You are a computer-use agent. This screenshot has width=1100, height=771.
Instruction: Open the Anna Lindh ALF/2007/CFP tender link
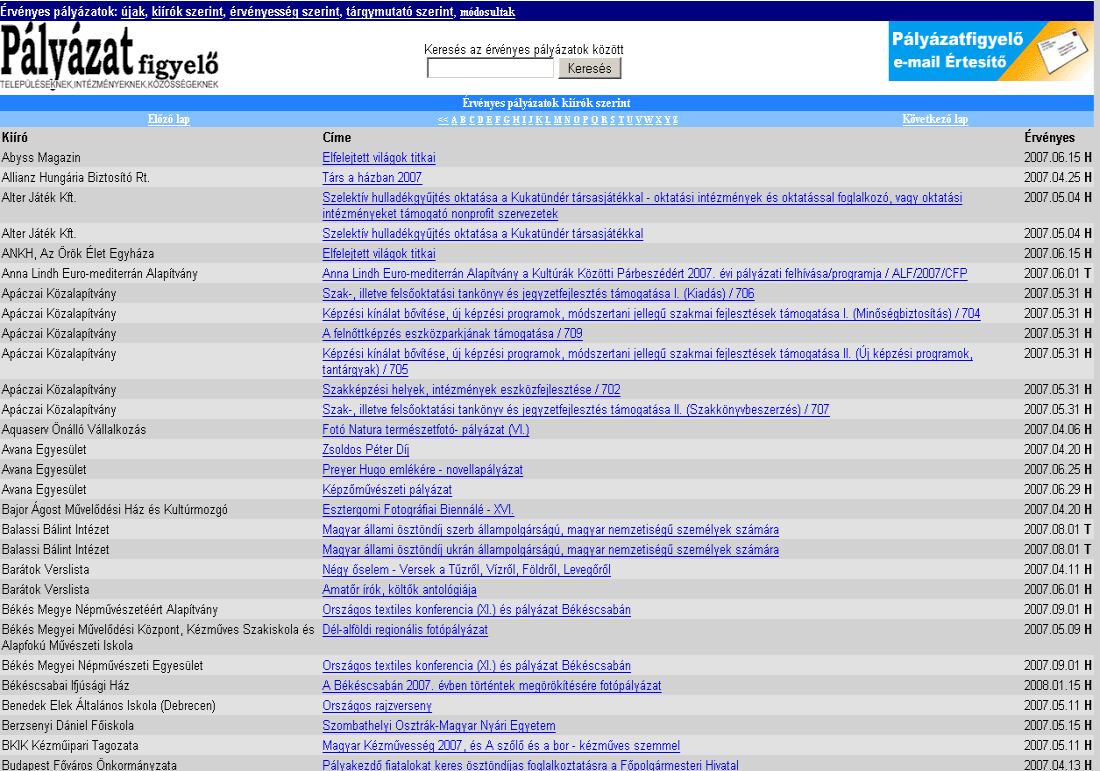[645, 274]
